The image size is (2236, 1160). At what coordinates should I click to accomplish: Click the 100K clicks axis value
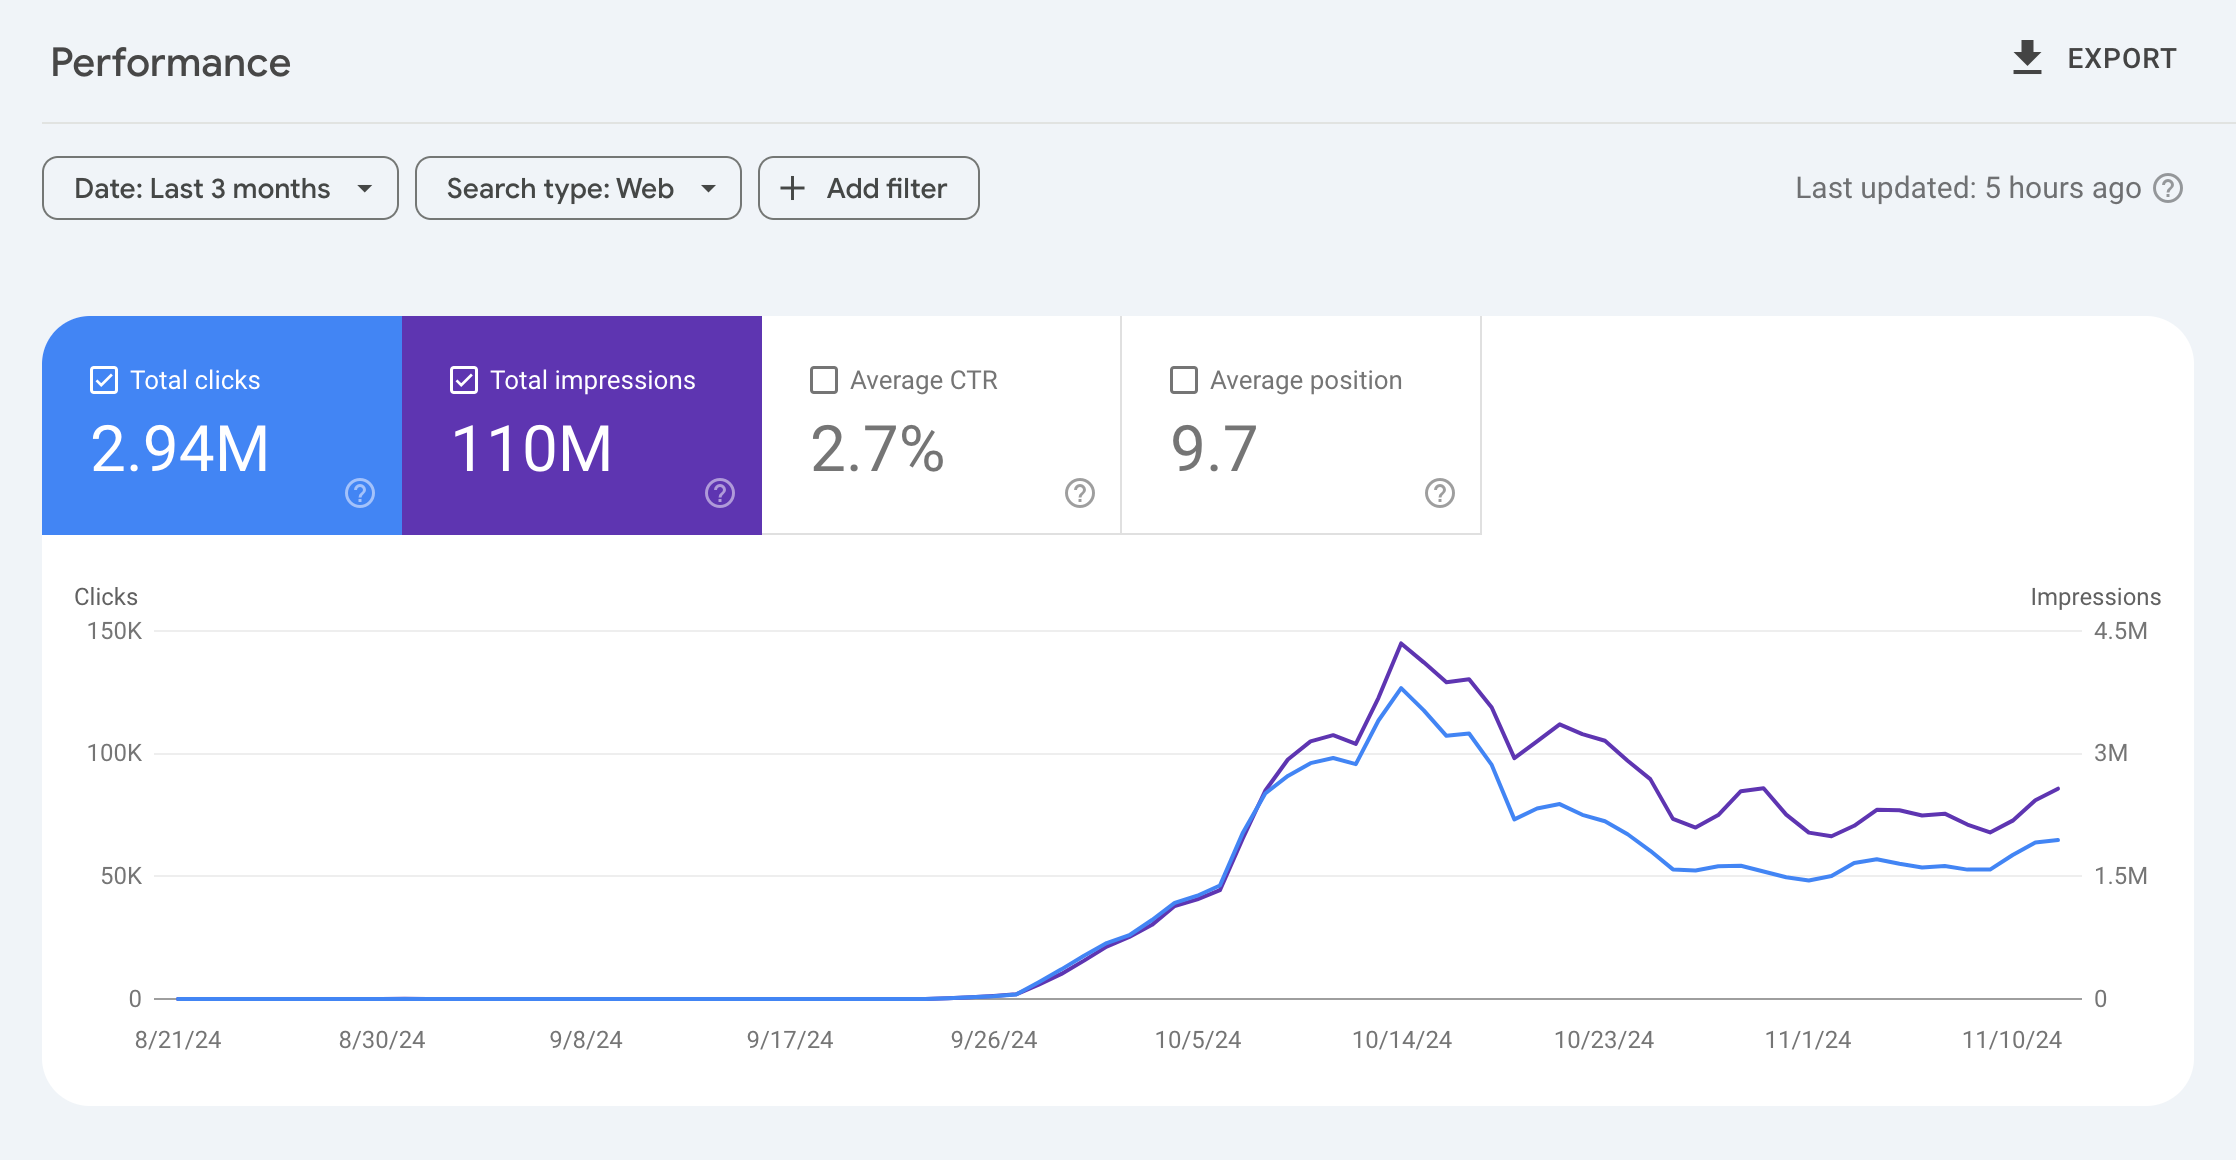point(115,753)
